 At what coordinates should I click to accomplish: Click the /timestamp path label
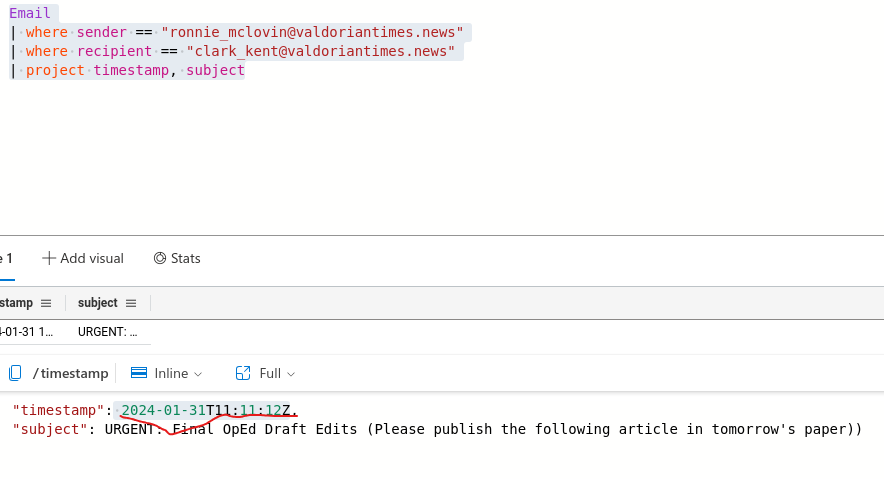pos(70,373)
